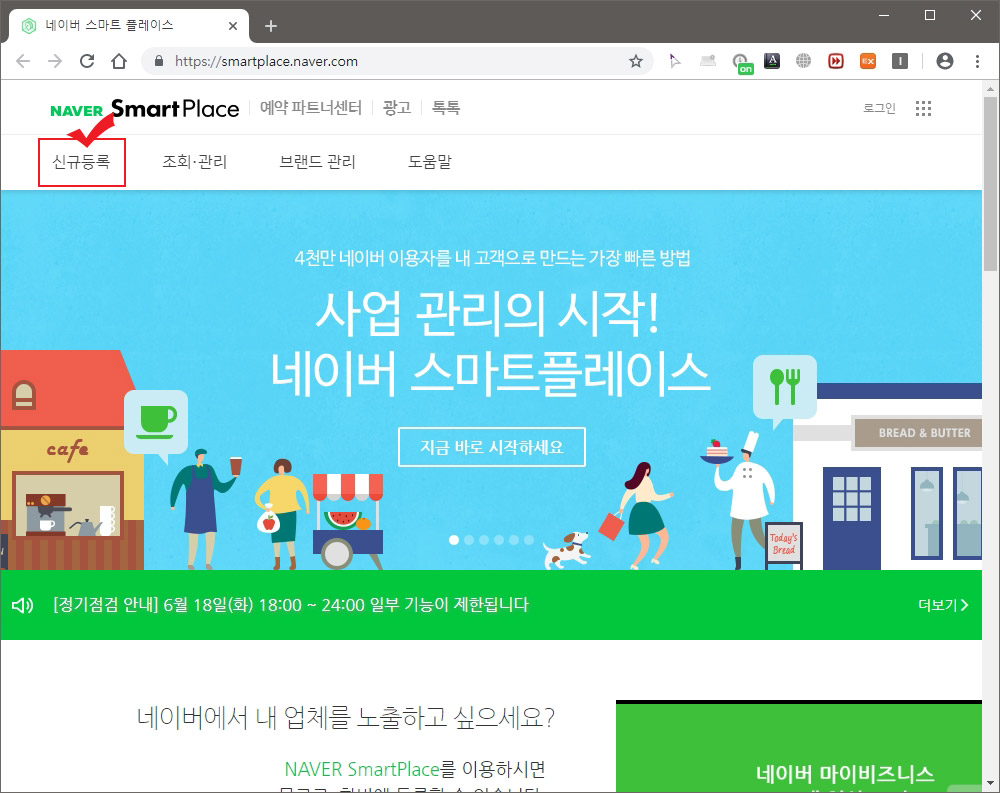Click the page vertical scrollbar thumb
1000x793 pixels.
point(990,184)
